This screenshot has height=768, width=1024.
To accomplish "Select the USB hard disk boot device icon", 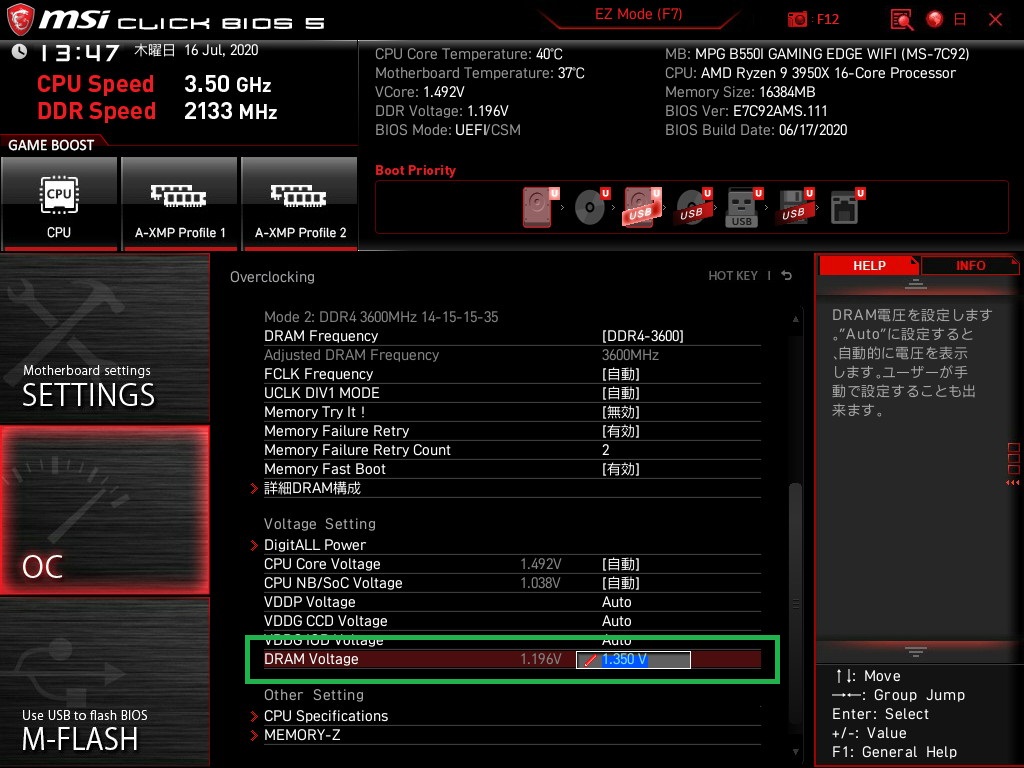I will pyautogui.click(x=642, y=207).
